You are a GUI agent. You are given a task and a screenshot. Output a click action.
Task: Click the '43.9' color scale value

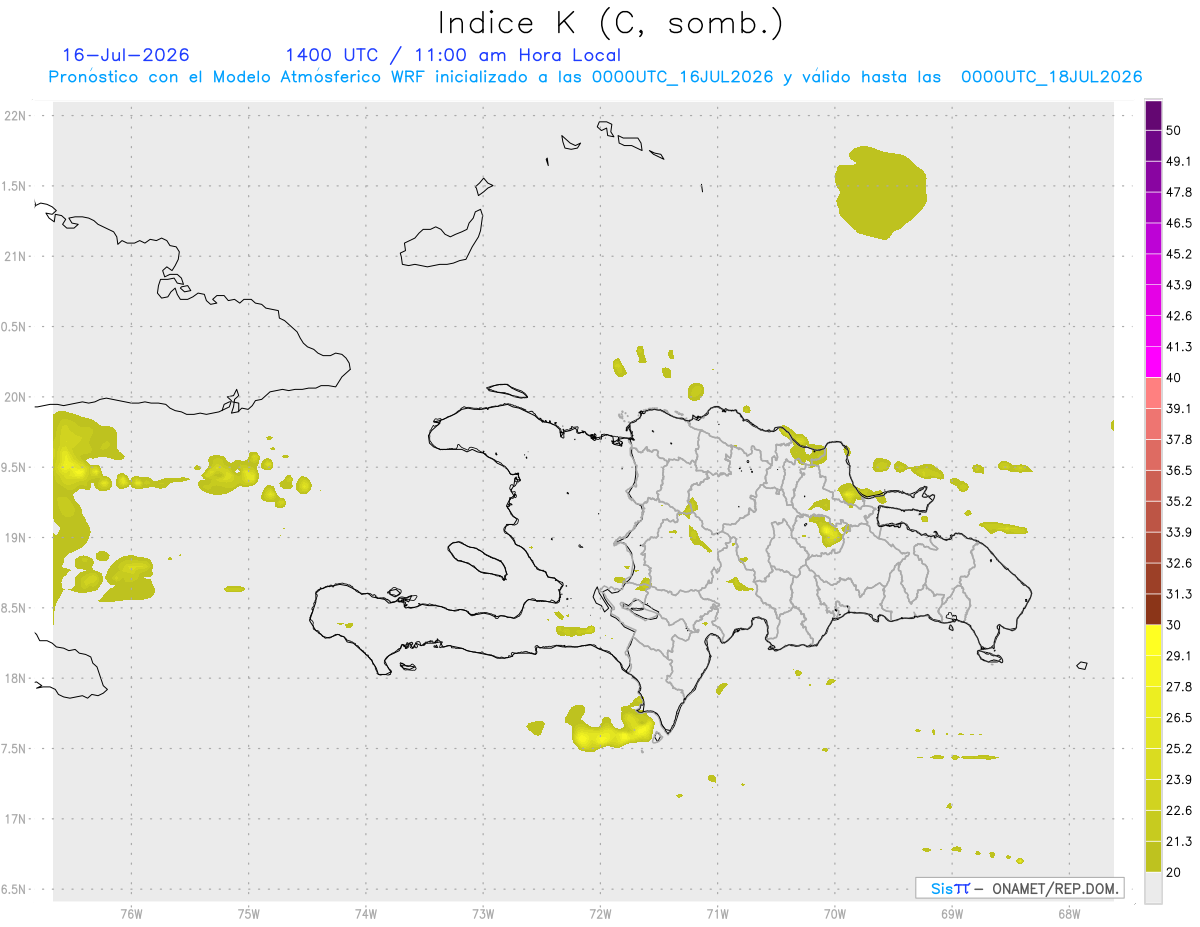click(x=1179, y=285)
